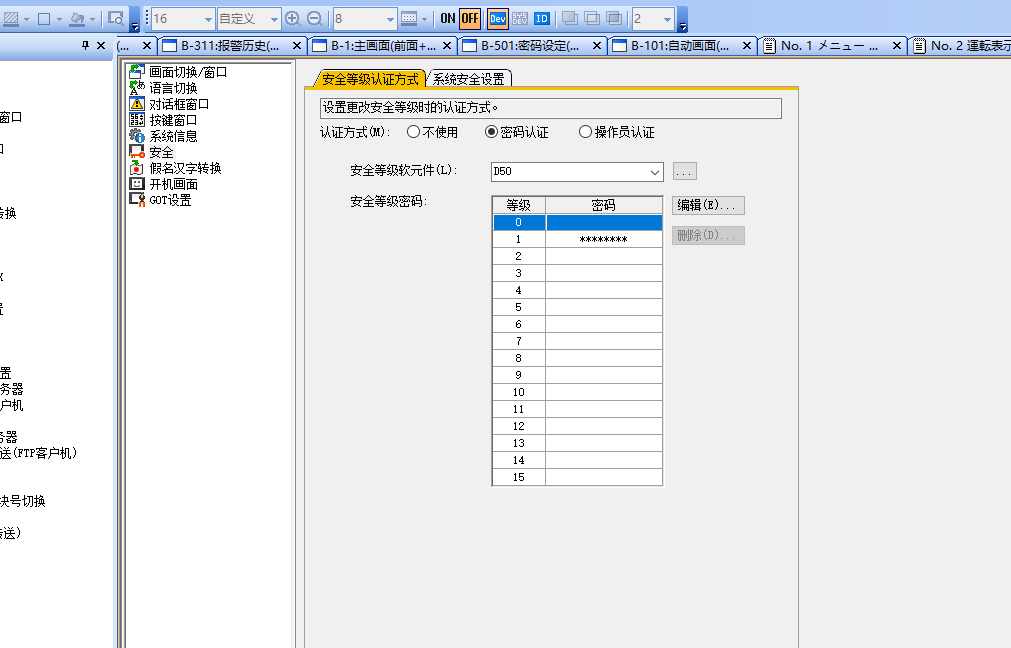This screenshot has width=1011, height=648.
Task: Open the 自定义 zoom dropdown
Action: tap(274, 19)
